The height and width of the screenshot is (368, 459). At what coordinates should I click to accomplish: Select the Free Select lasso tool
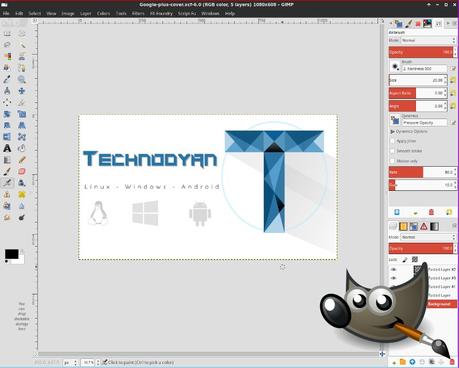click(7, 45)
